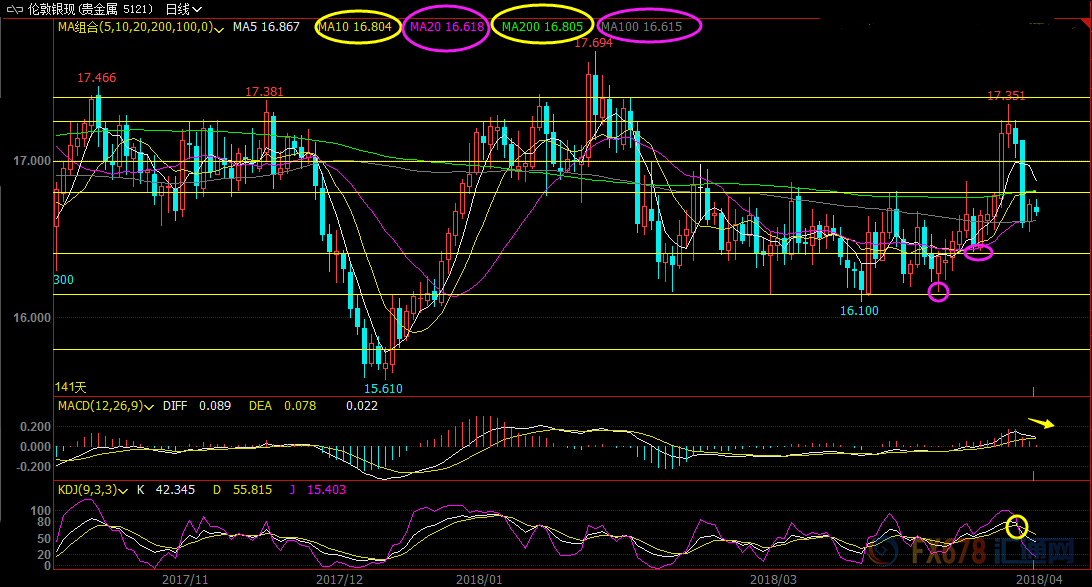Click the KDJ 80 axis label
Screen dimensions: 1092x587
click(x=43, y=522)
